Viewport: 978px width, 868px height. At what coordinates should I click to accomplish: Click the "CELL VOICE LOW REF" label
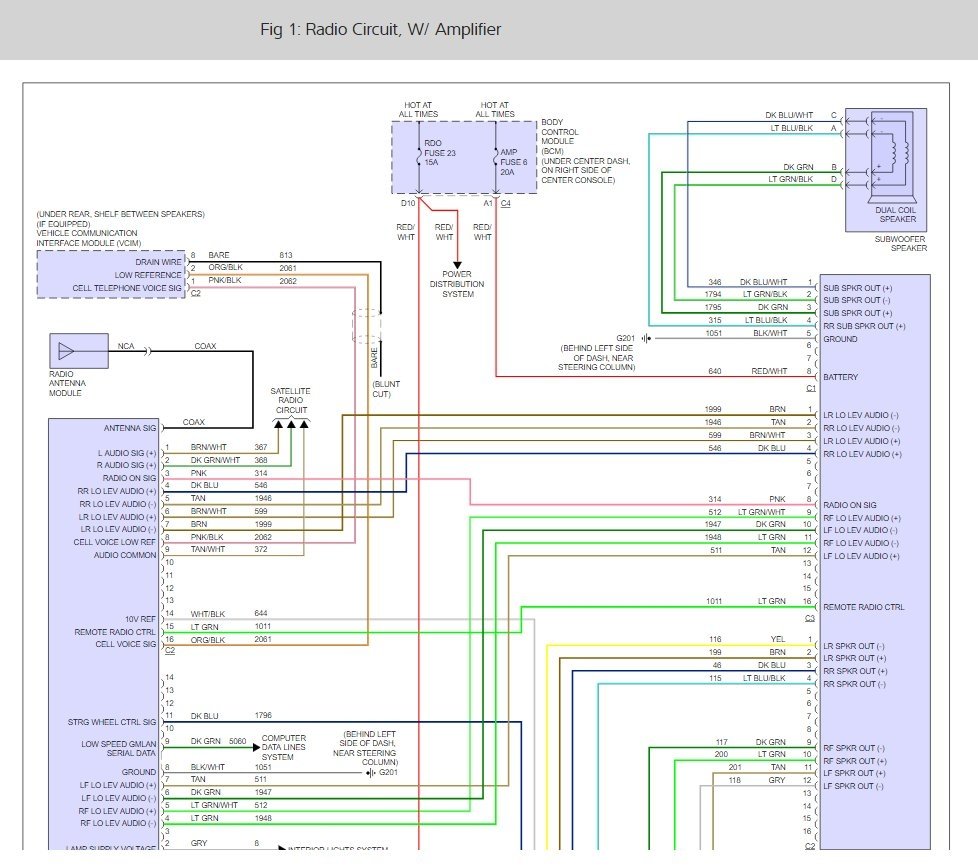tap(115, 542)
